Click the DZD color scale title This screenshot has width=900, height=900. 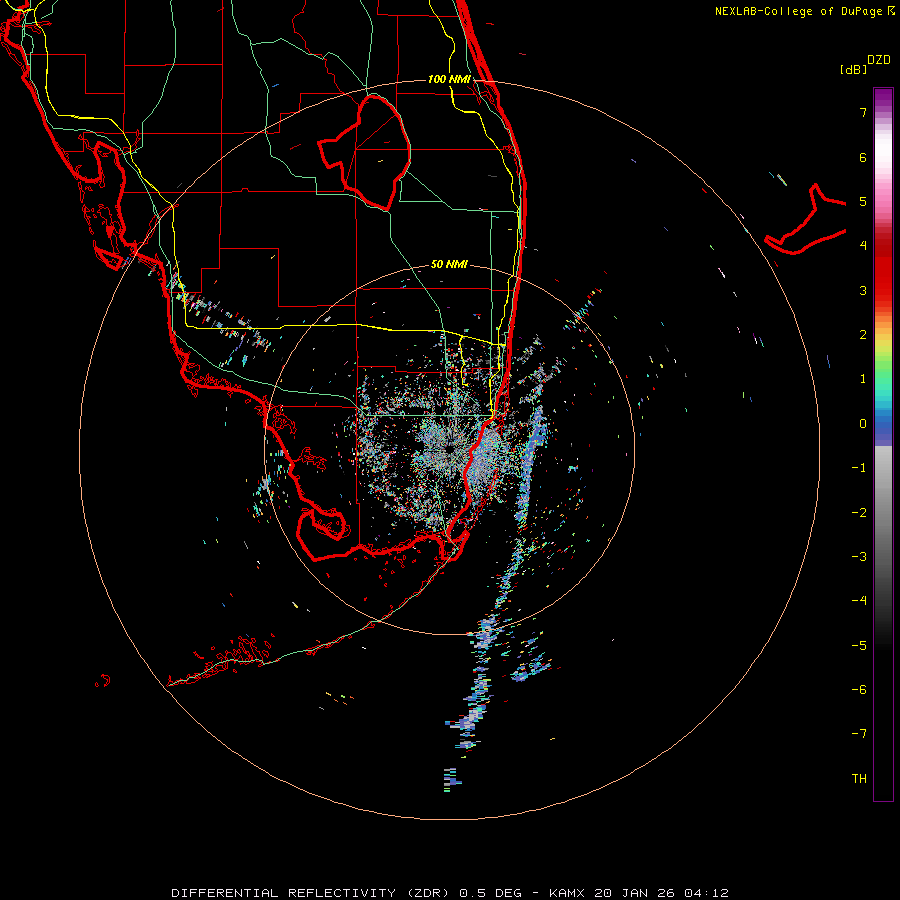click(x=879, y=60)
